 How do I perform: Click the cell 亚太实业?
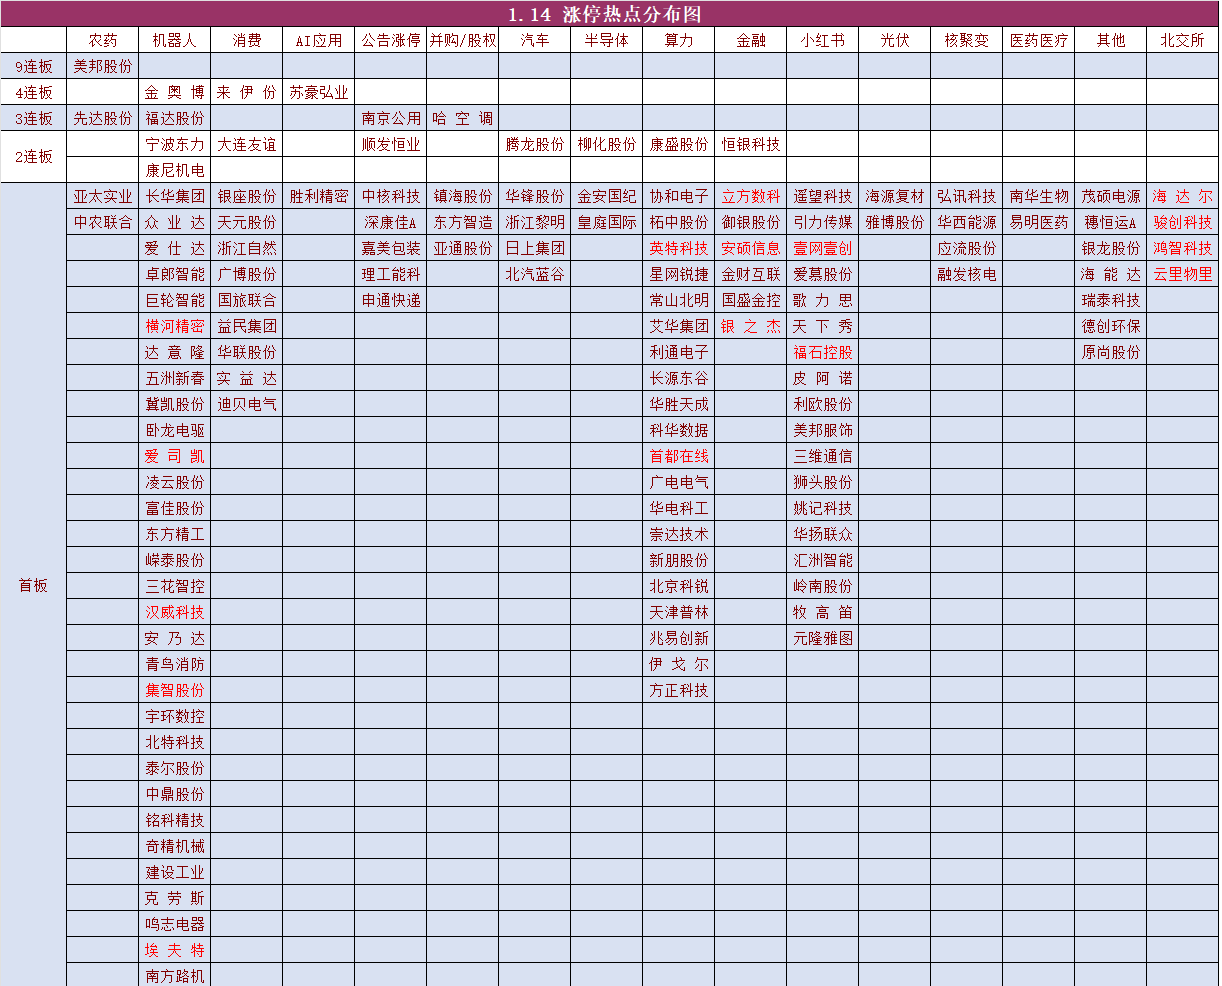click(x=103, y=196)
